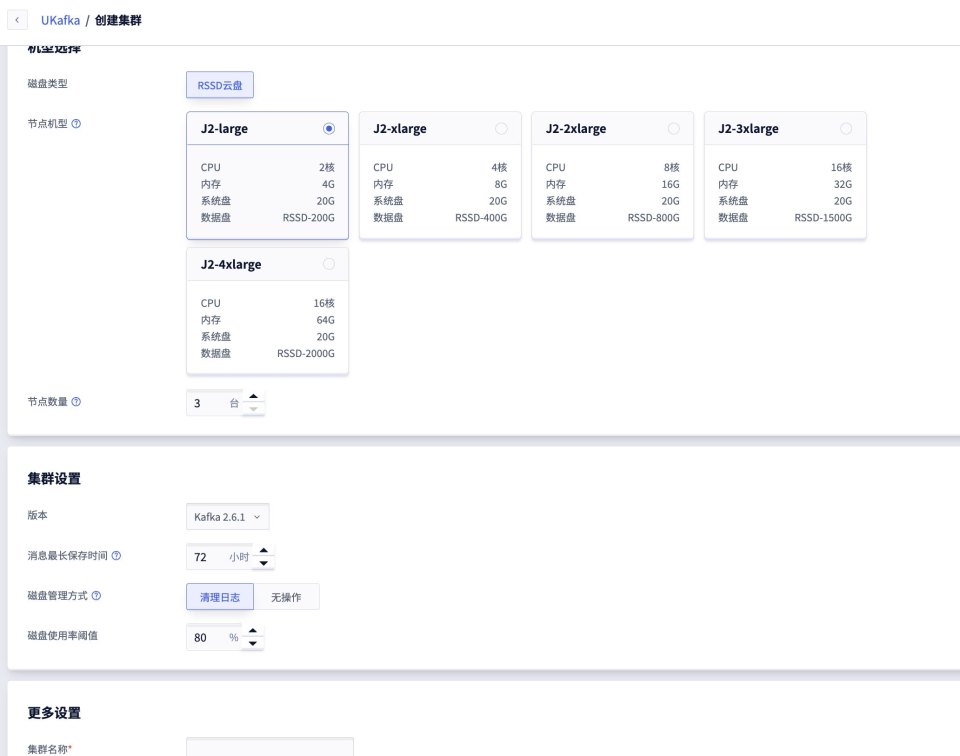This screenshot has height=756, width=960.
Task: Choose 无操作 disk management option
Action: pyautogui.click(x=286, y=597)
